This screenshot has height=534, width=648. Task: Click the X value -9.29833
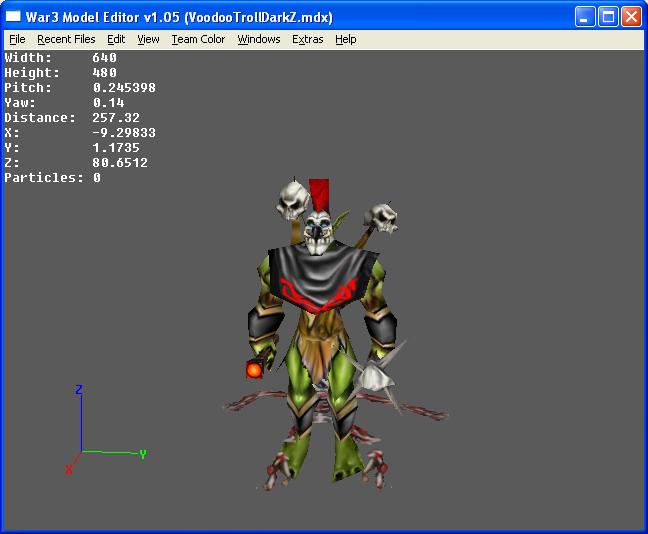[124, 133]
